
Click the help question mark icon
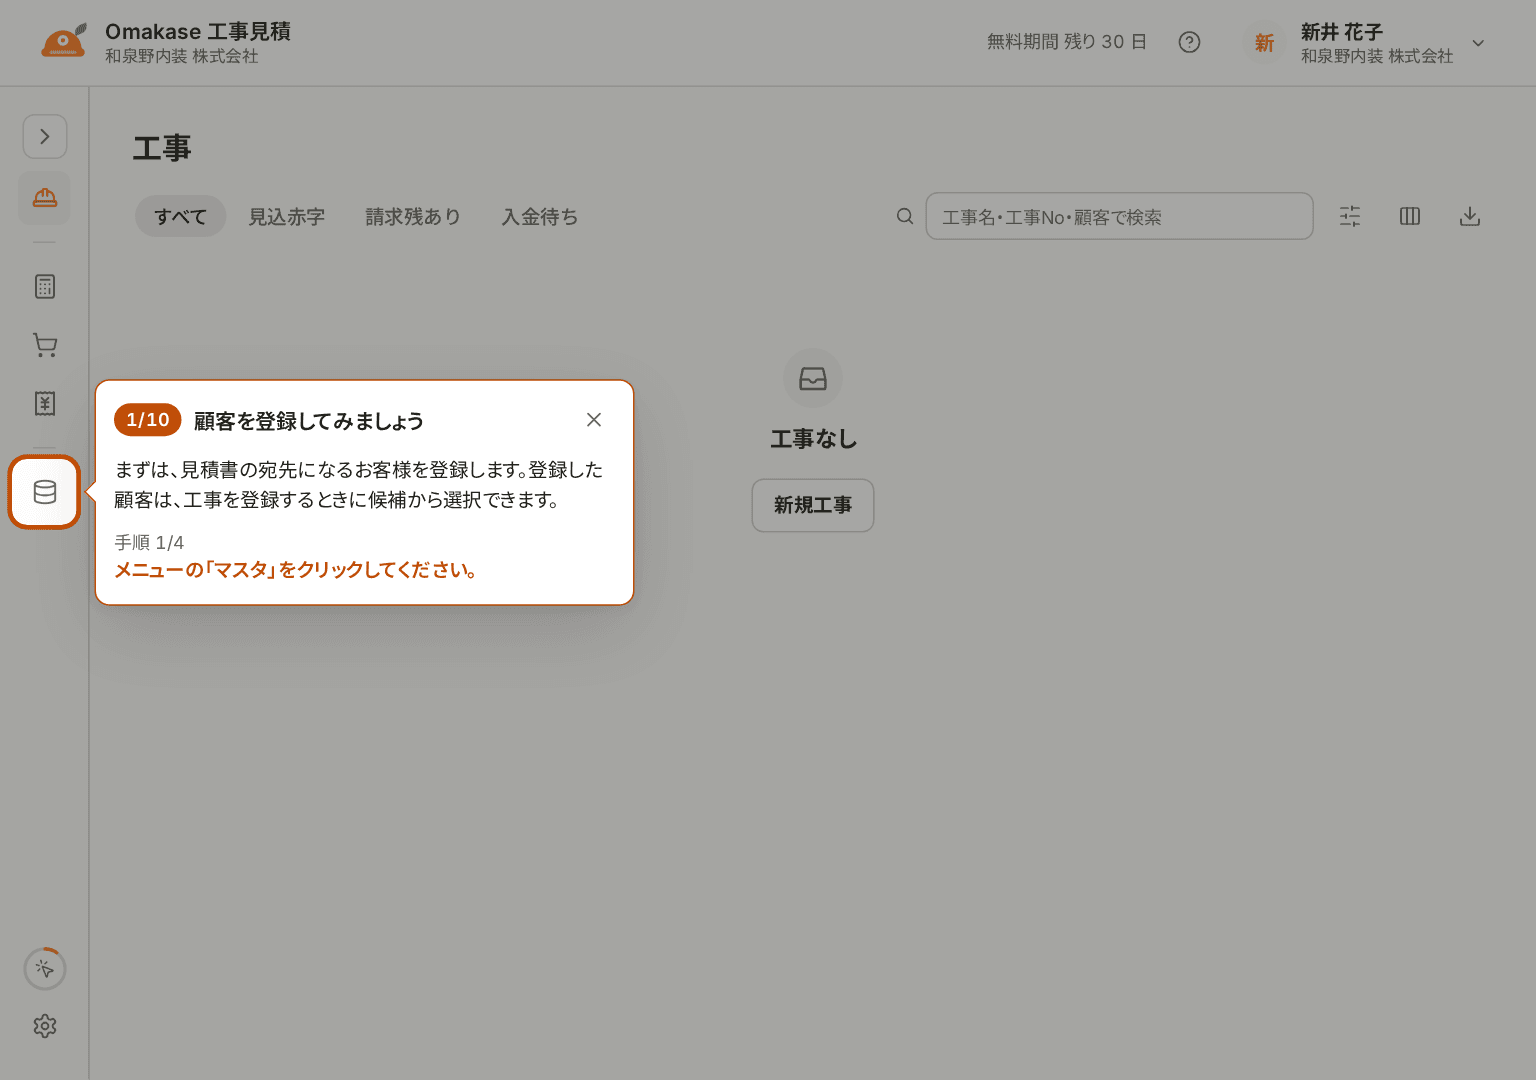[x=1189, y=42]
